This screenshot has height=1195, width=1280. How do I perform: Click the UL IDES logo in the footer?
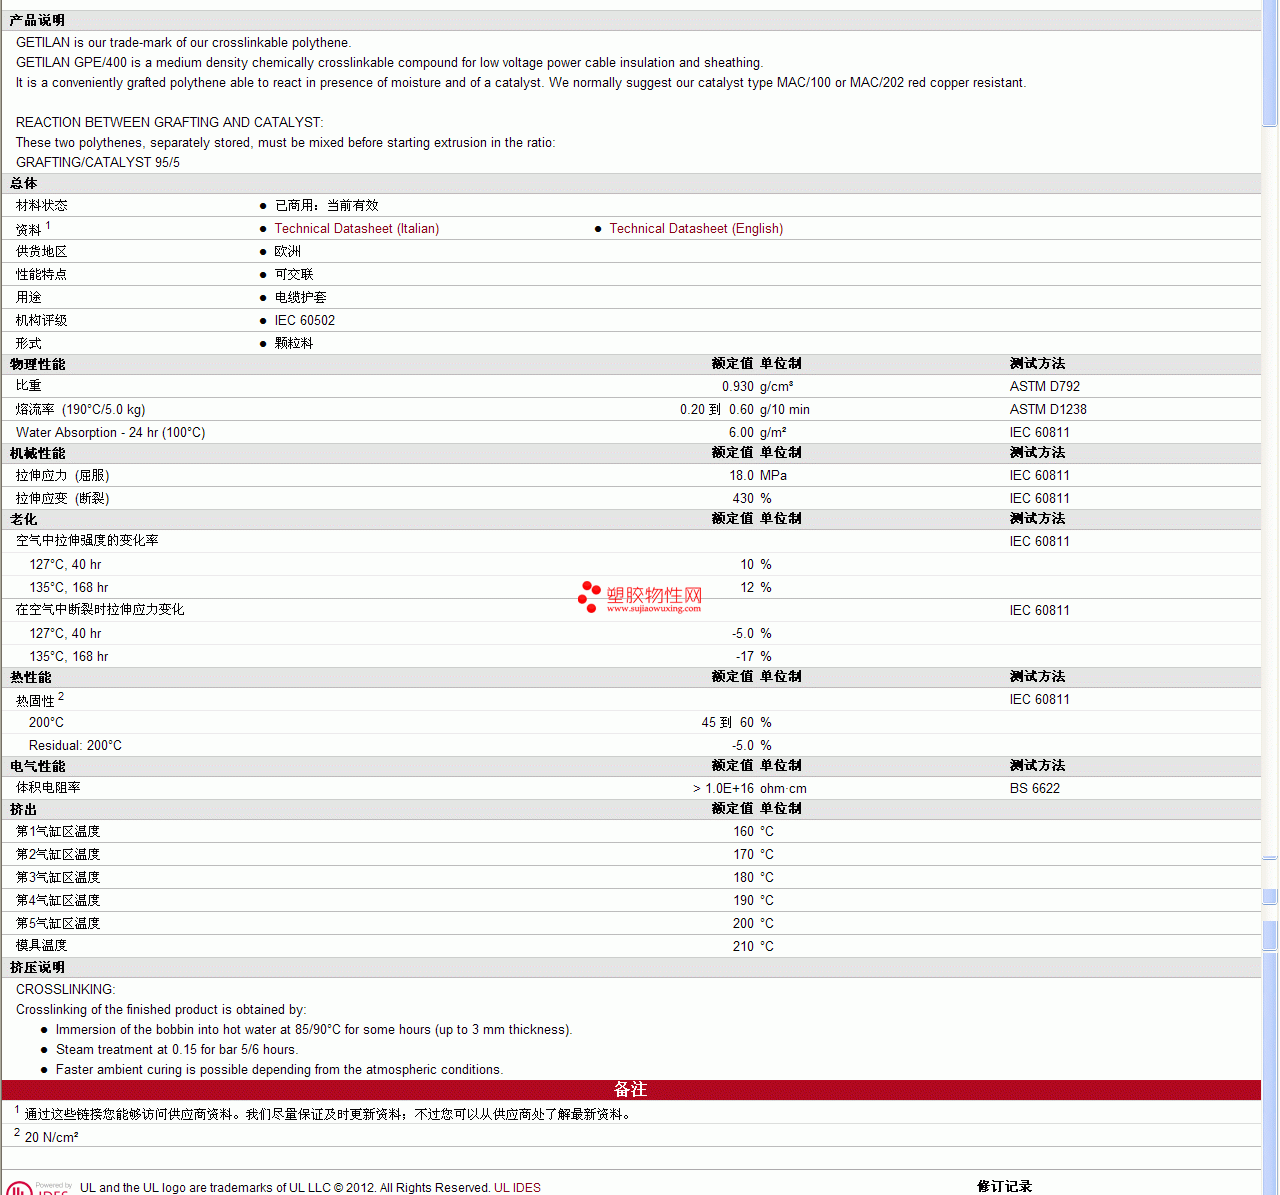(x=38, y=1188)
